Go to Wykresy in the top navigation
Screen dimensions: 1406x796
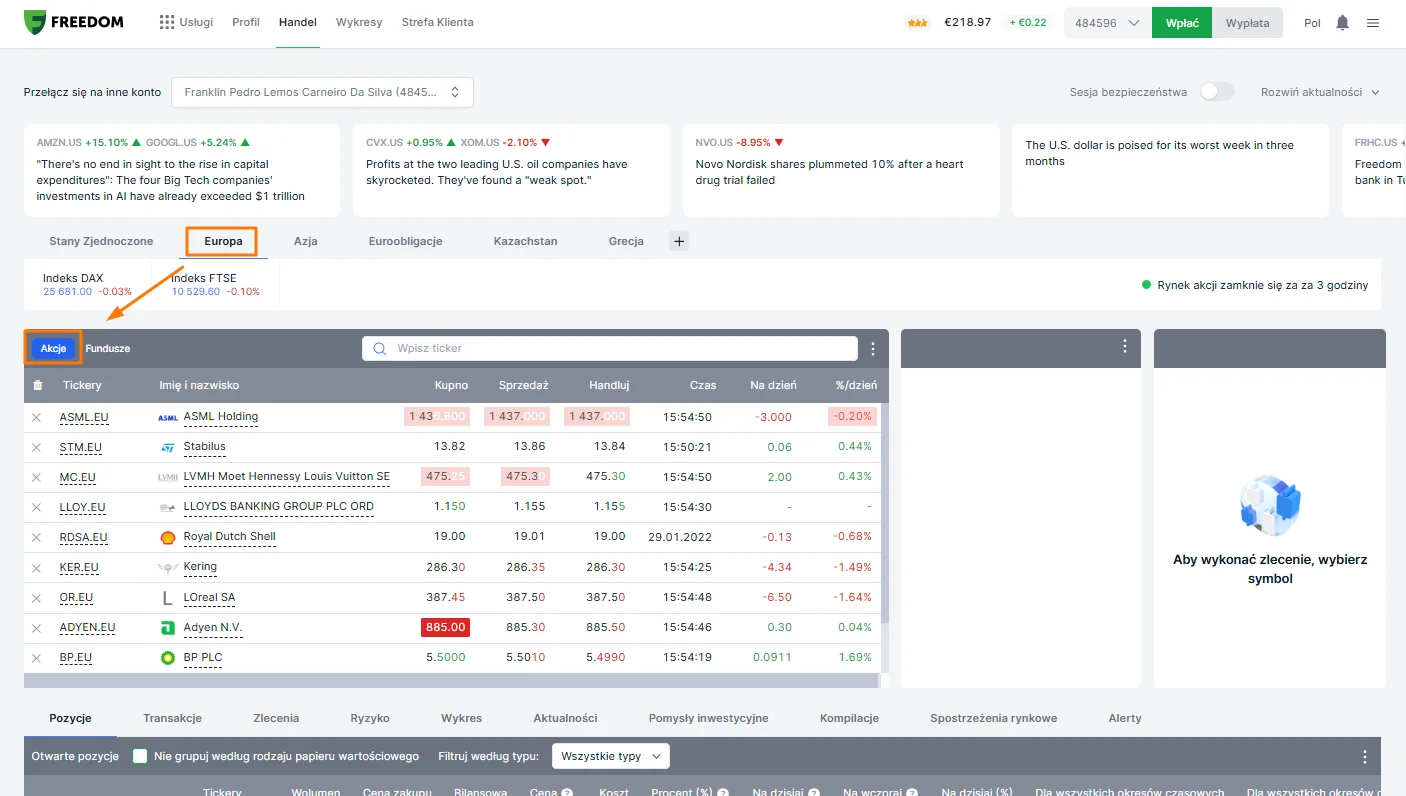point(359,22)
